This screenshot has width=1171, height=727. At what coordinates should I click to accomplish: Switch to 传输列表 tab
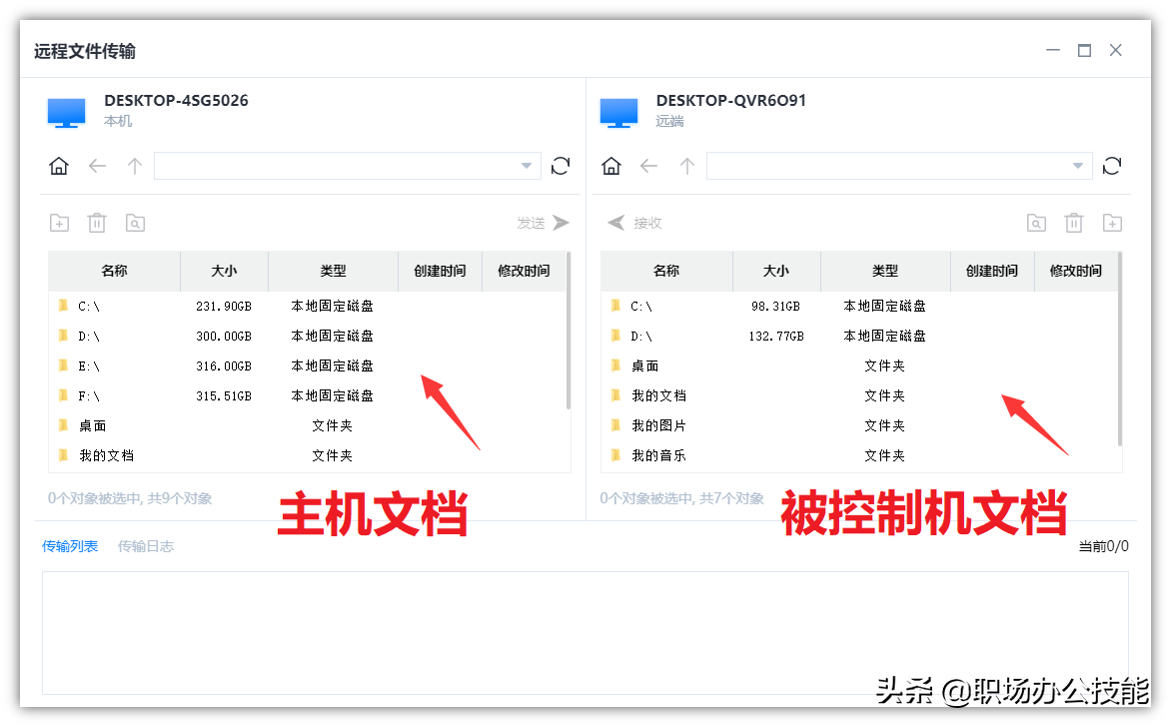(x=69, y=546)
